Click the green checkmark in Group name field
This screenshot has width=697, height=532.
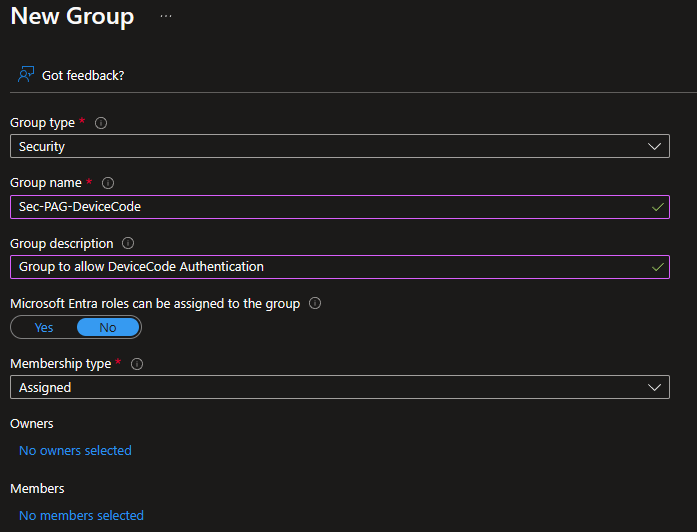point(656,207)
